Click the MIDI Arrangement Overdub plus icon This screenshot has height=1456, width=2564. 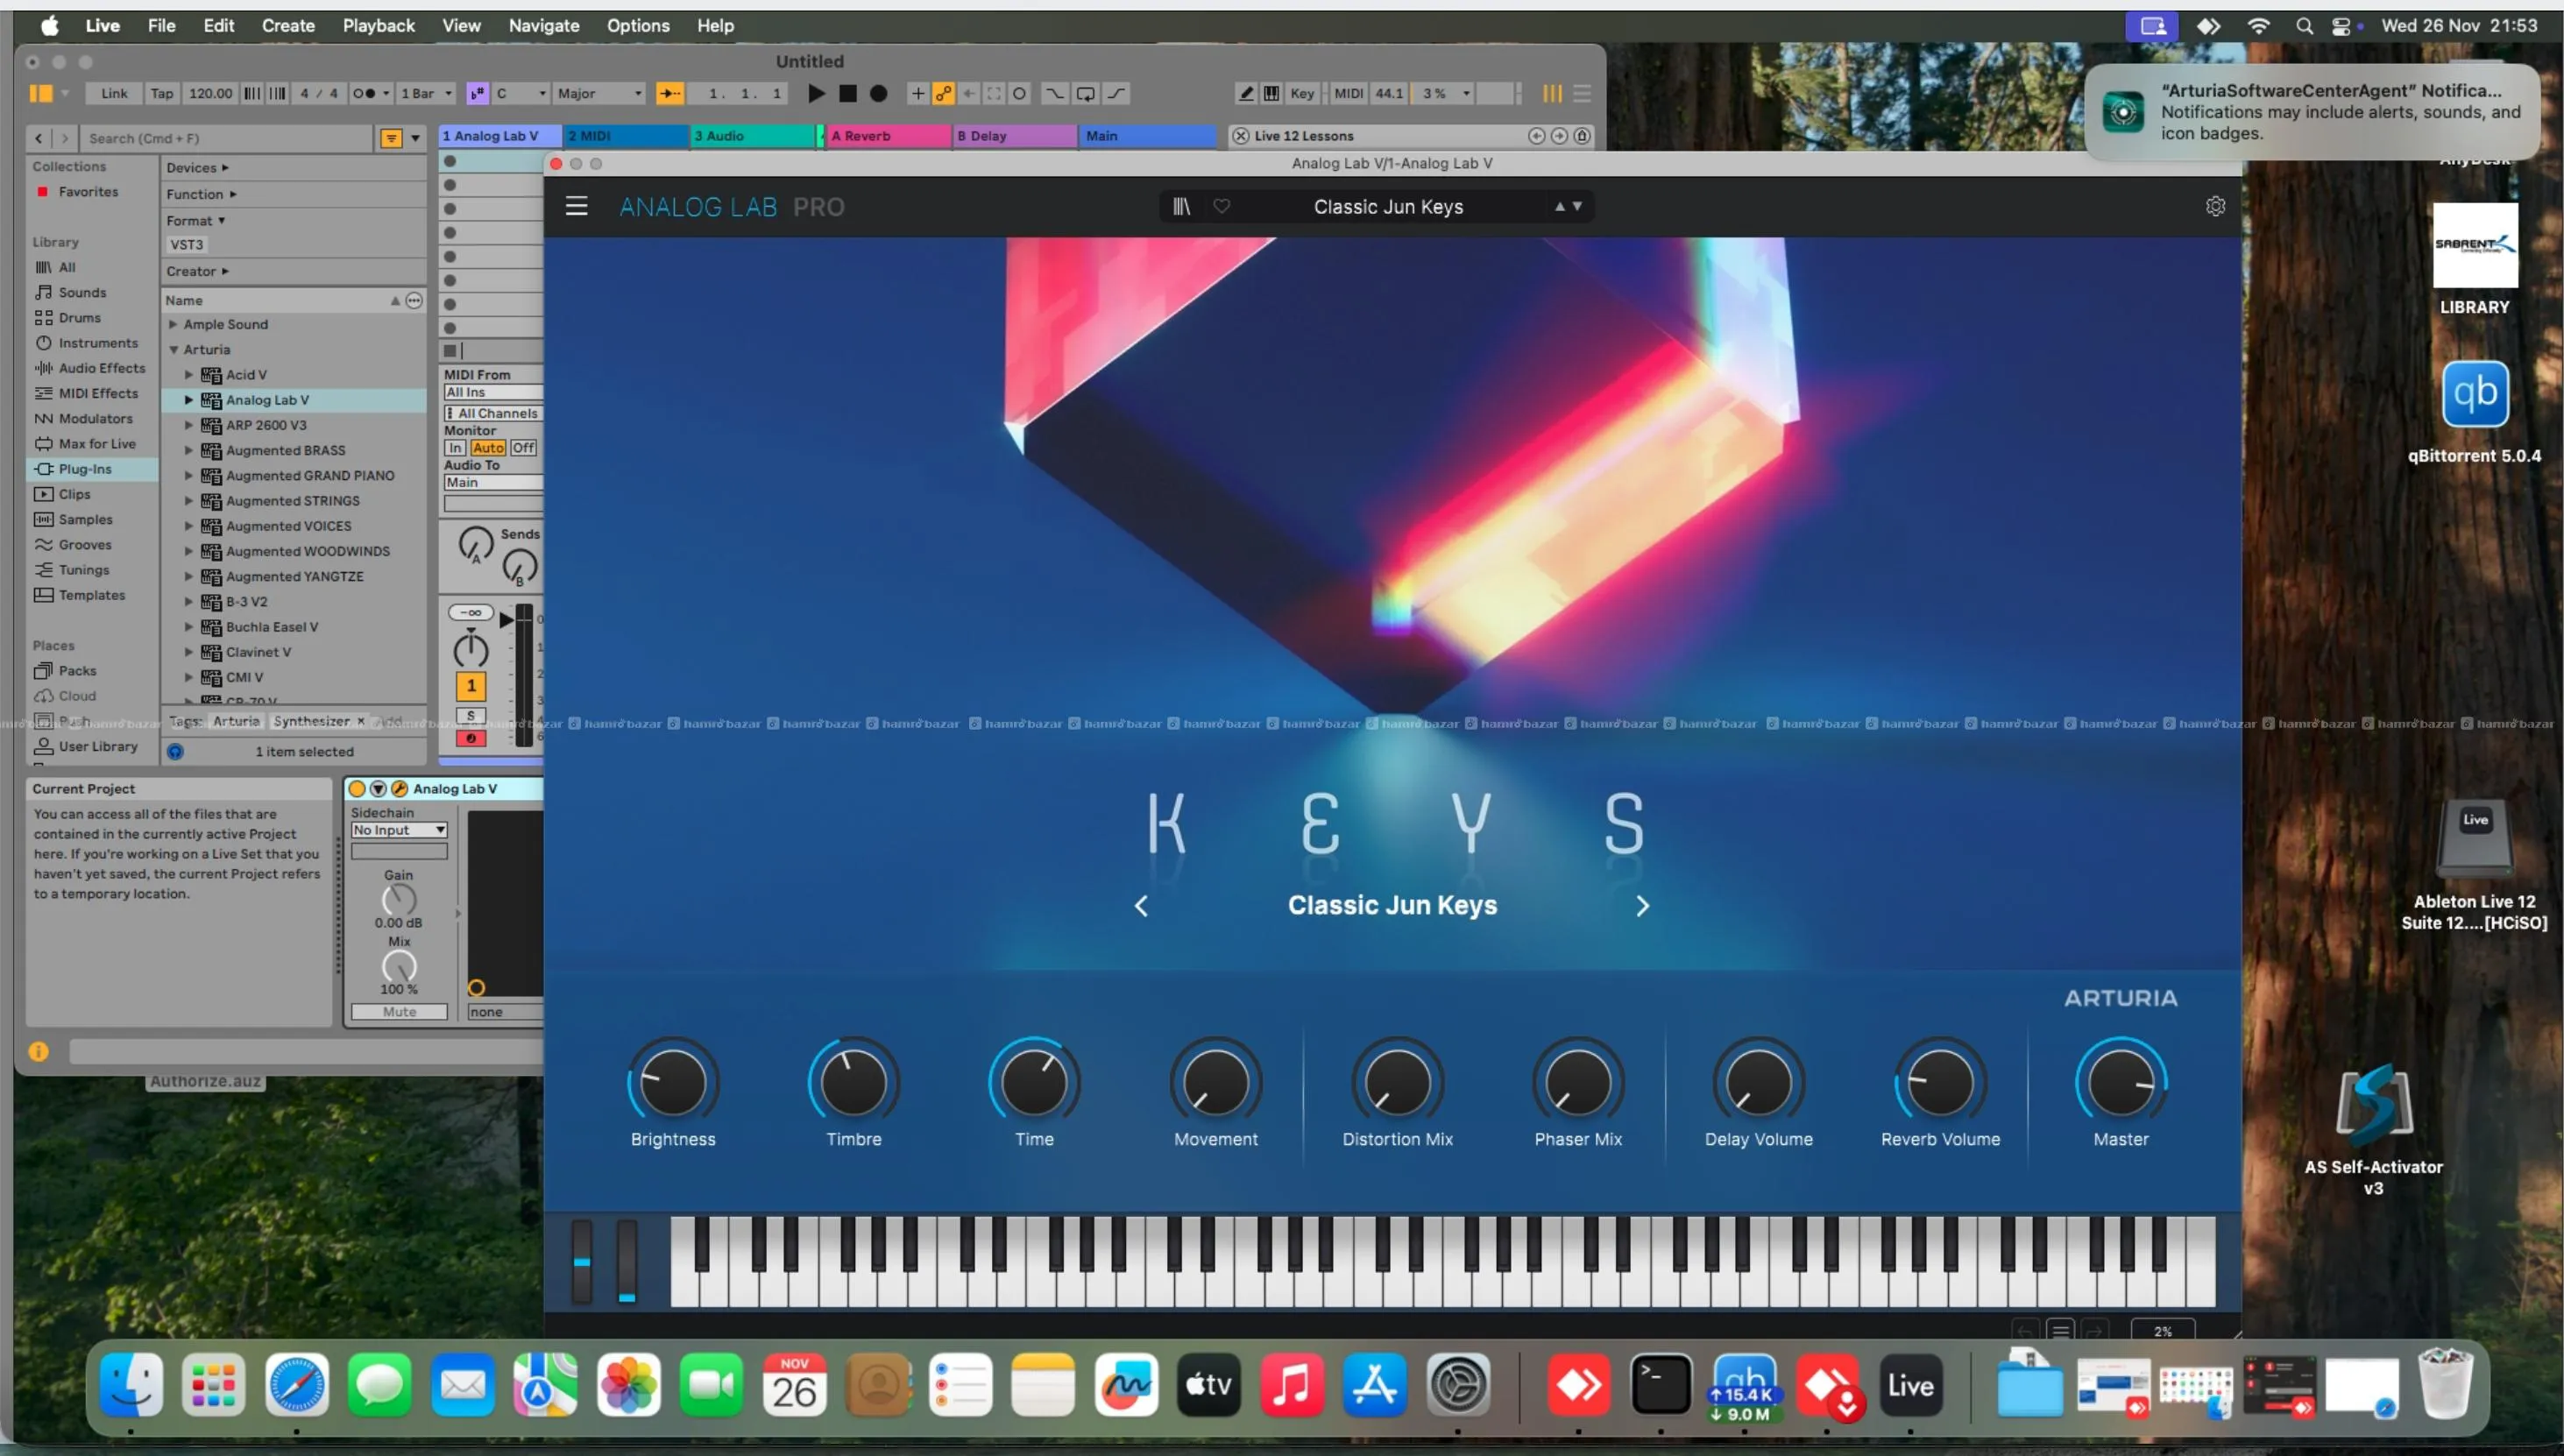click(917, 93)
